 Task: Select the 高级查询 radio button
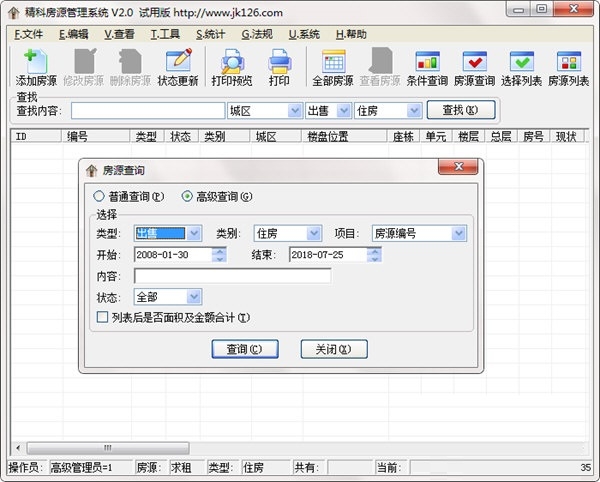tap(187, 197)
